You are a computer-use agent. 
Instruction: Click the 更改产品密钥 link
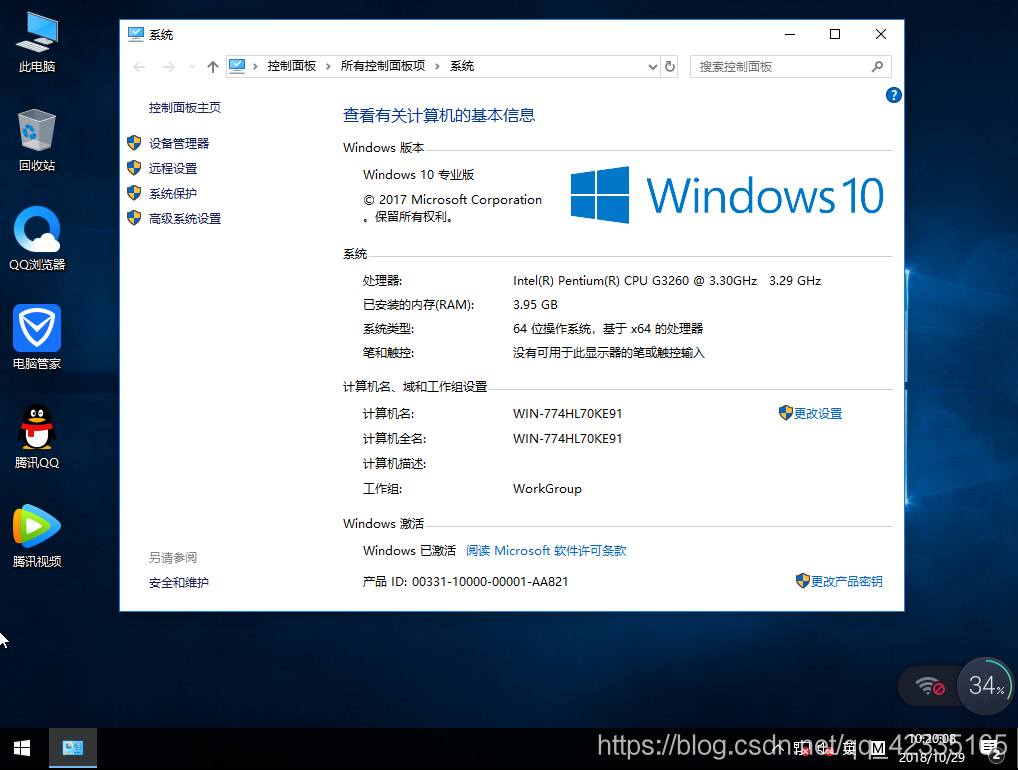(846, 581)
